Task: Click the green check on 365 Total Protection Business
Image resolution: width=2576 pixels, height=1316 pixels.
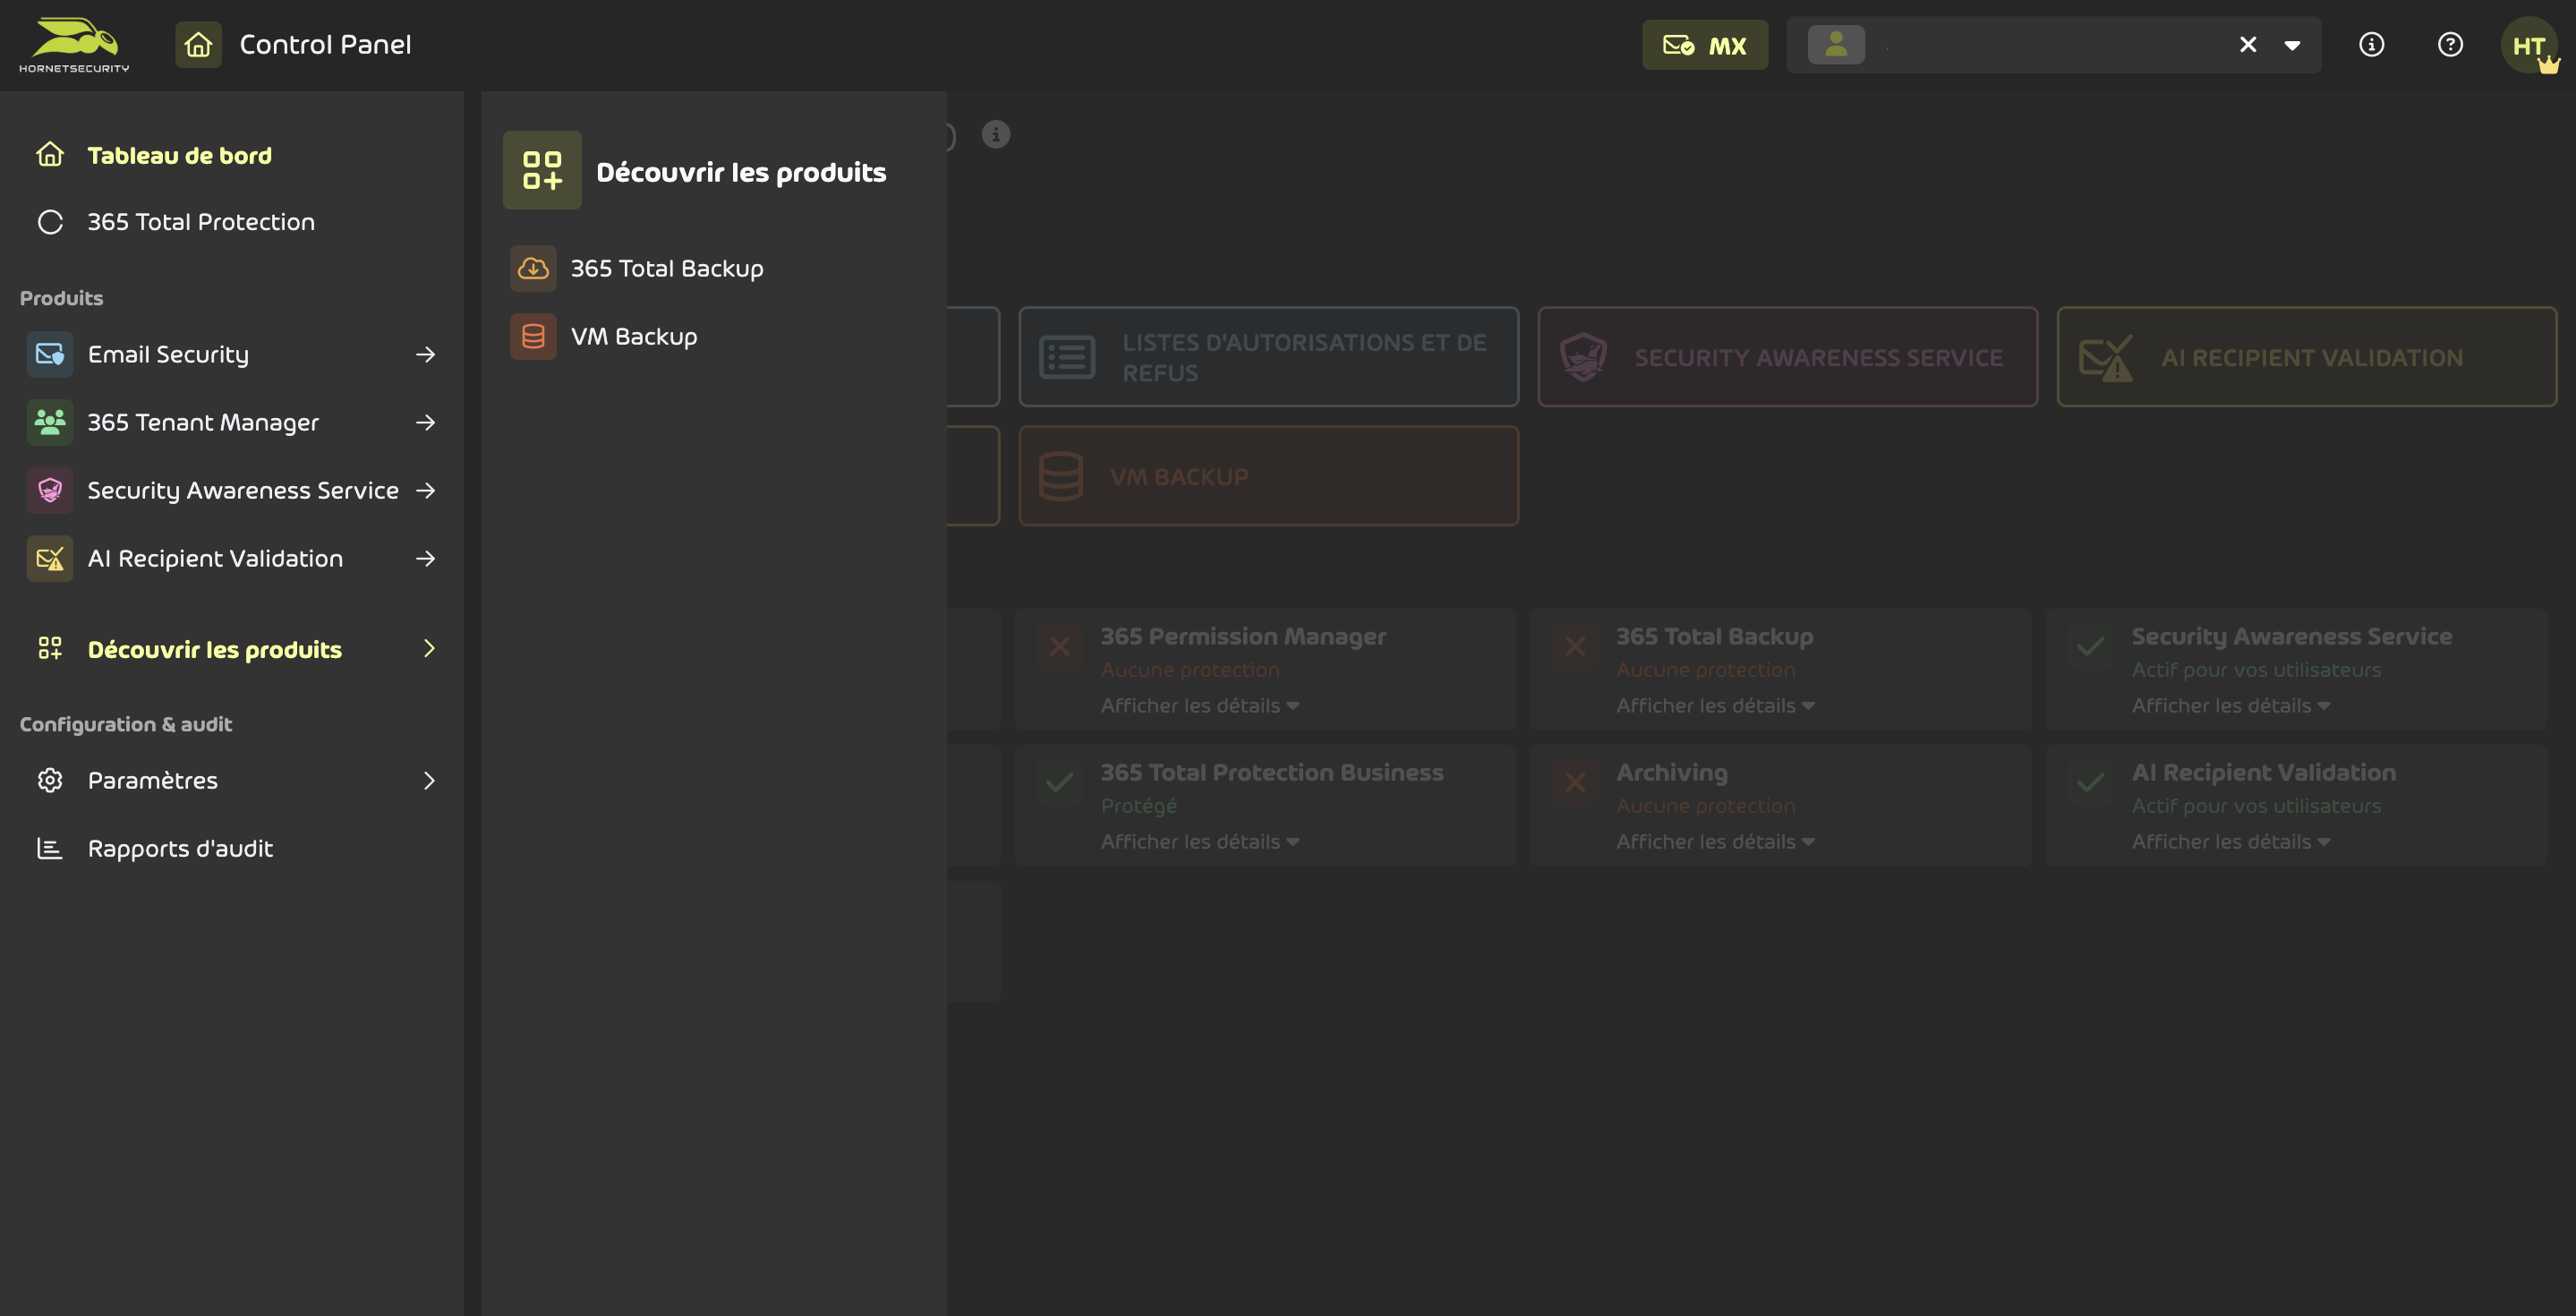Action: pyautogui.click(x=1059, y=782)
